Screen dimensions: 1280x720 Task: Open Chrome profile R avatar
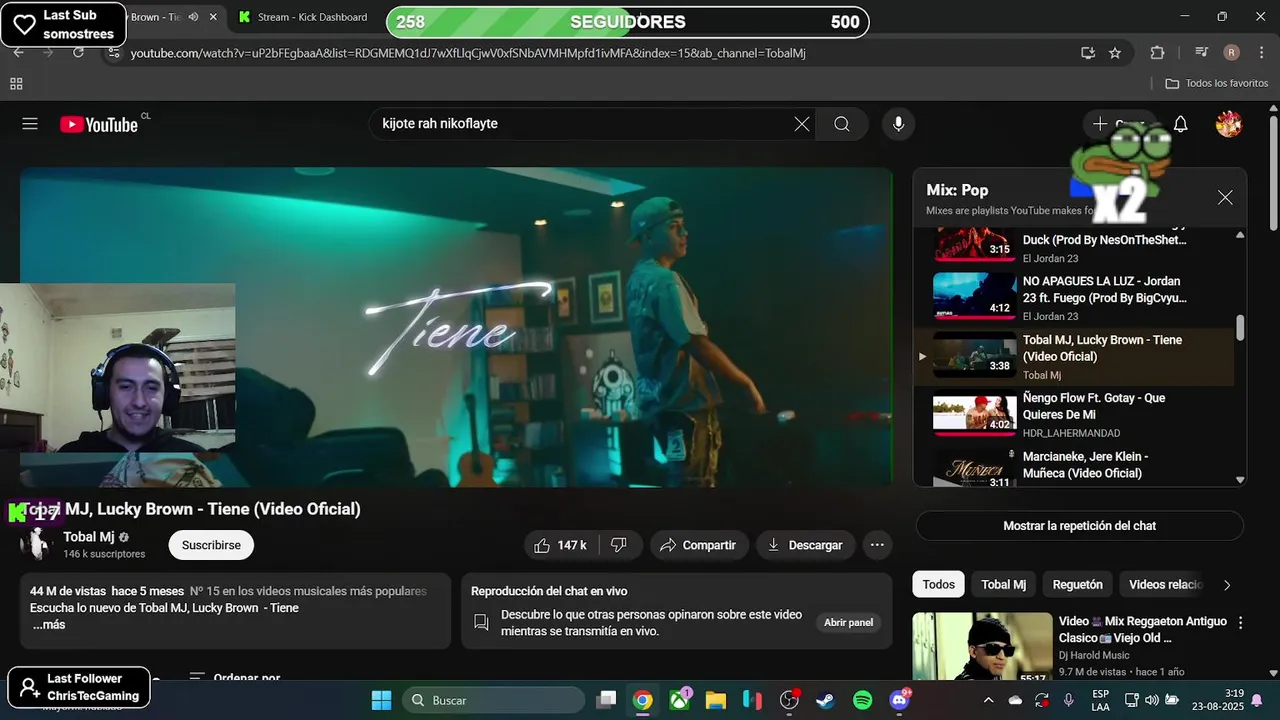tap(1232, 53)
